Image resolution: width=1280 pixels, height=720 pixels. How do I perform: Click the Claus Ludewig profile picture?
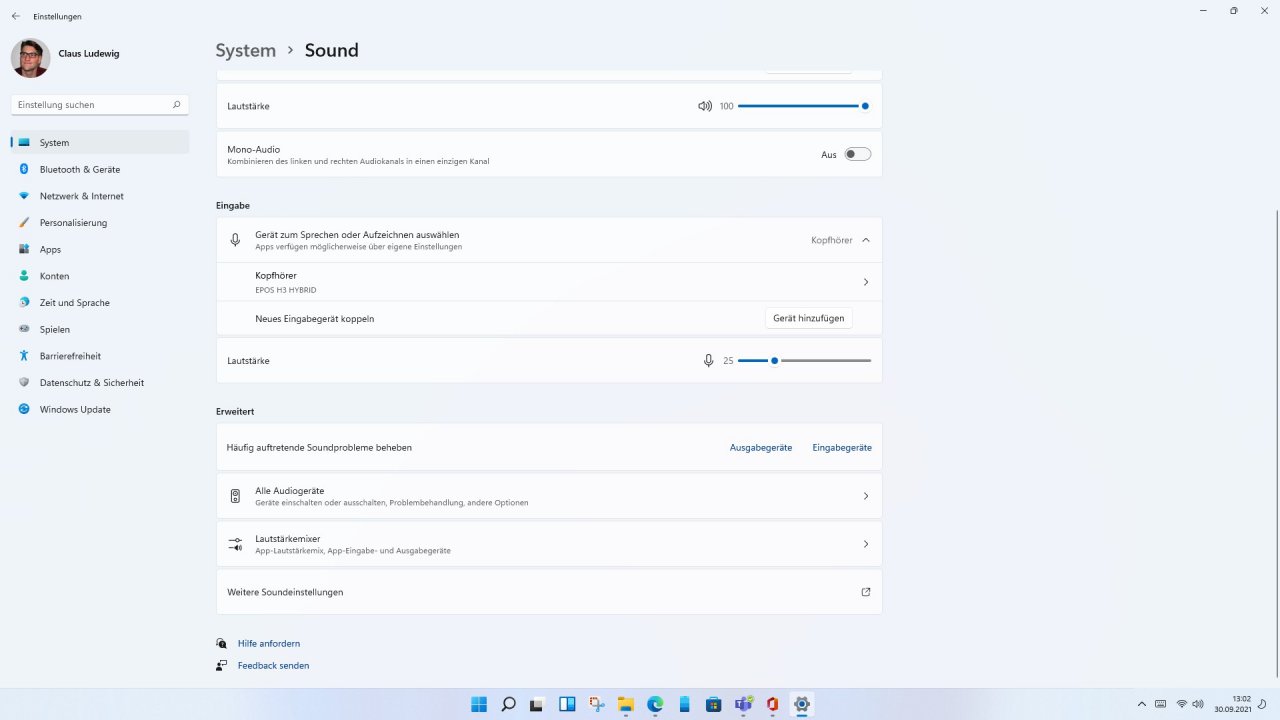pos(30,58)
